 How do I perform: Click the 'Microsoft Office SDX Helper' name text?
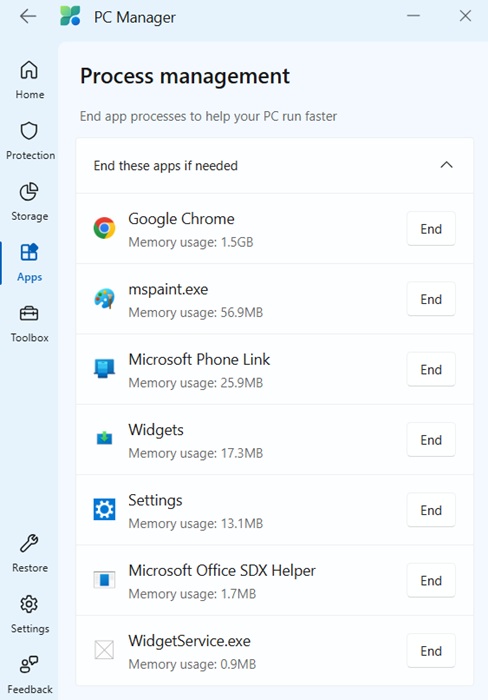click(222, 571)
